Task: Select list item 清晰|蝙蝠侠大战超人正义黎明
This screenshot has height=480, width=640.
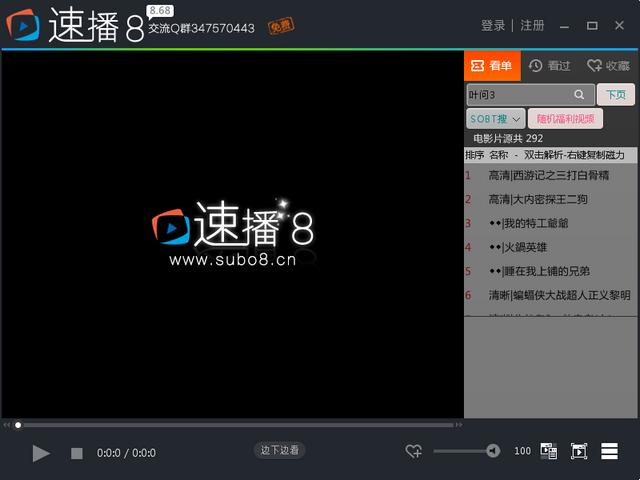Action: coord(550,295)
